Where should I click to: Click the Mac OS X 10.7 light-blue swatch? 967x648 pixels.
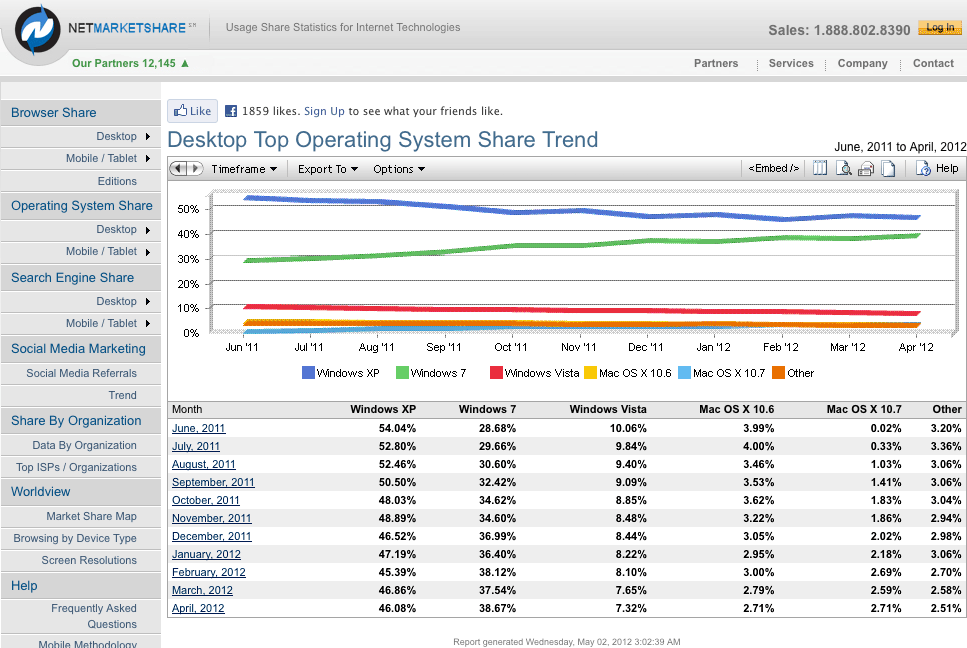pos(684,372)
